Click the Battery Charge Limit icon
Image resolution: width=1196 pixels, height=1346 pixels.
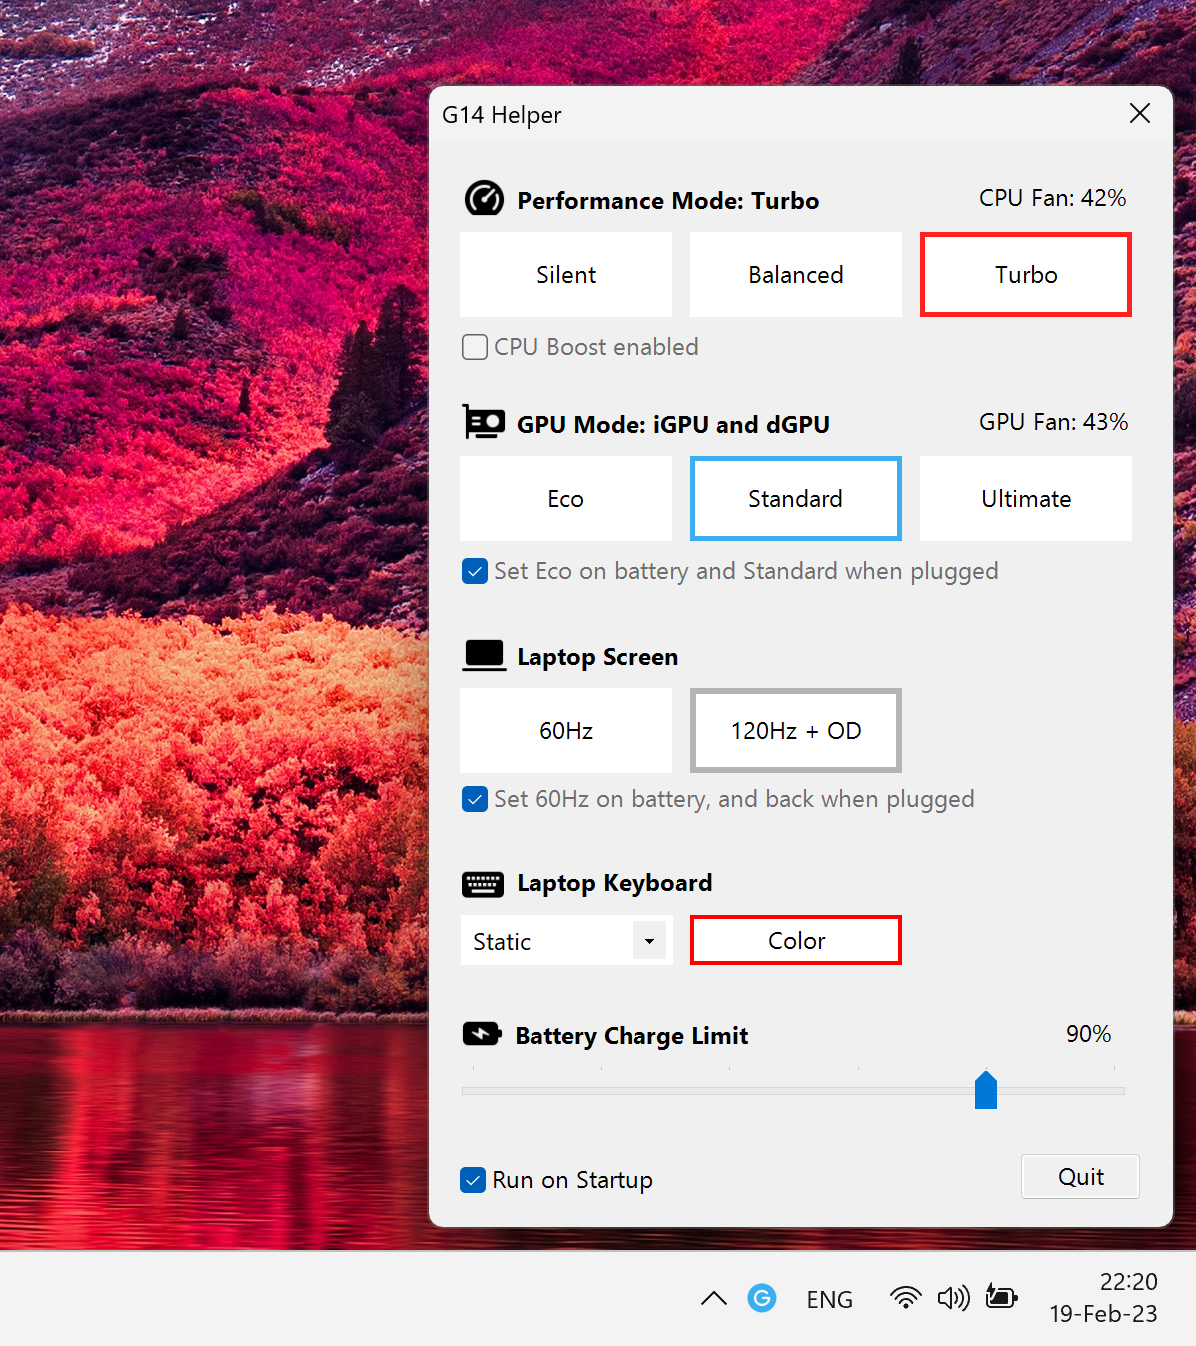click(x=482, y=1034)
